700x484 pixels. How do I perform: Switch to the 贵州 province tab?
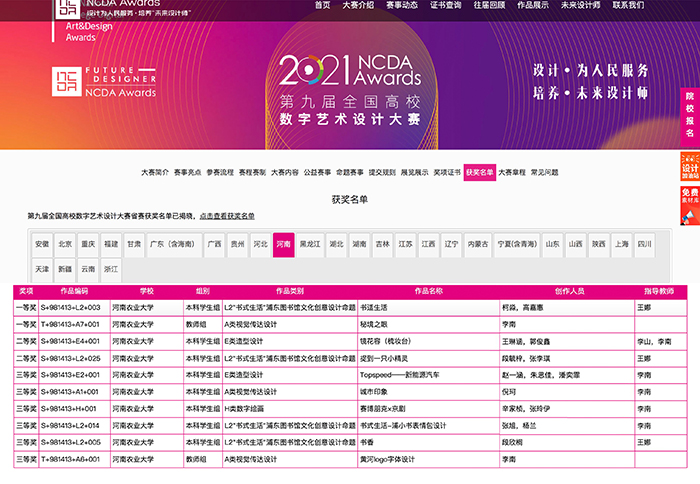tap(238, 244)
